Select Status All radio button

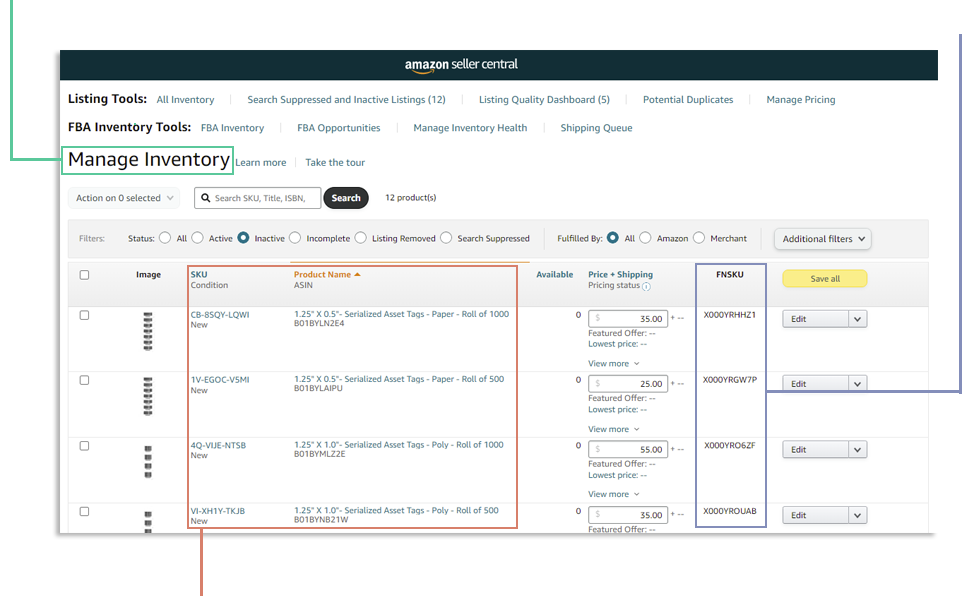164,238
